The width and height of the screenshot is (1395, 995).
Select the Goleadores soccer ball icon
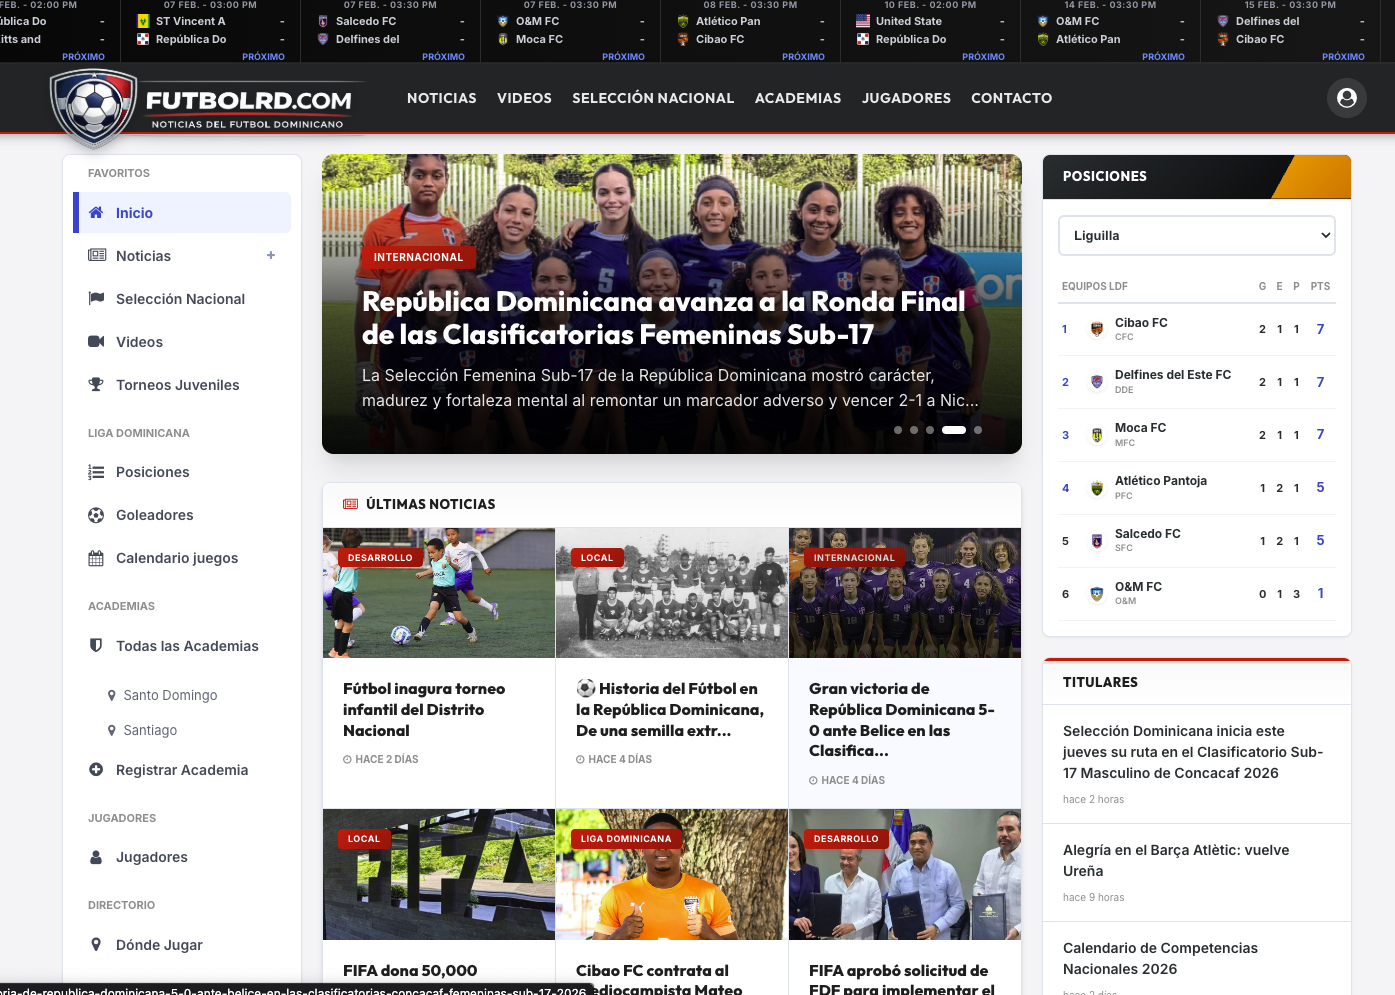[x=94, y=514]
